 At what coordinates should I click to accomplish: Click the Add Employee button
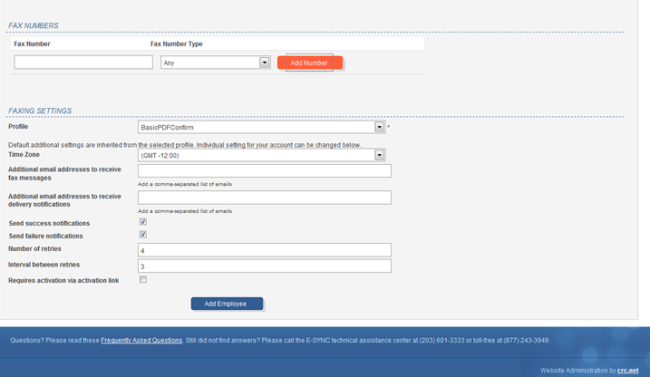227,304
